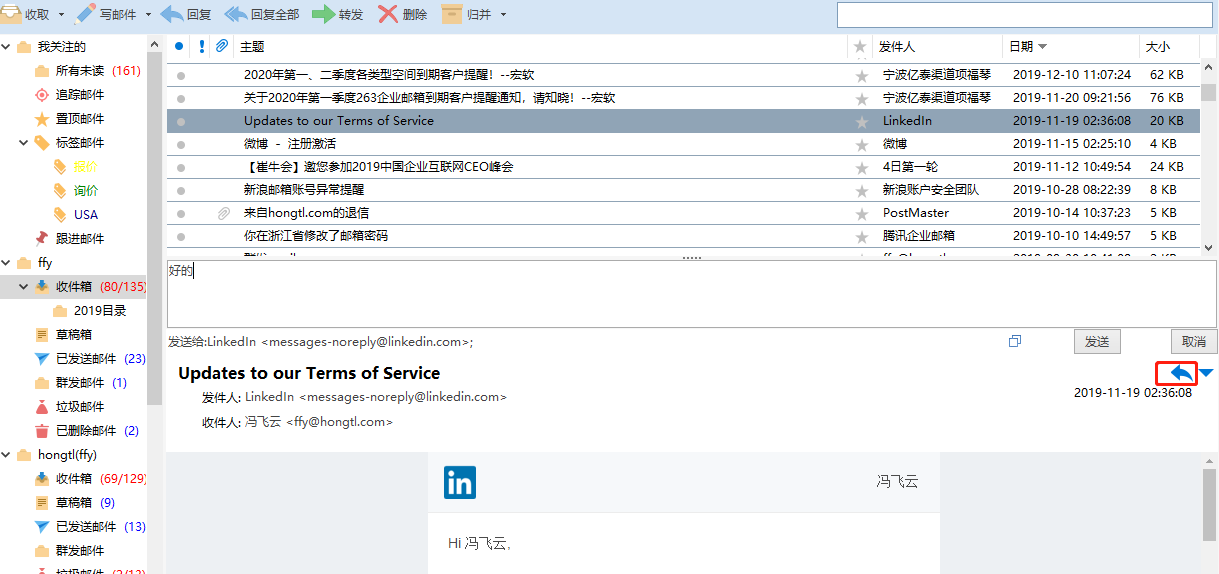
Task: Star the PostMaster returned mail message
Action: tap(861, 213)
